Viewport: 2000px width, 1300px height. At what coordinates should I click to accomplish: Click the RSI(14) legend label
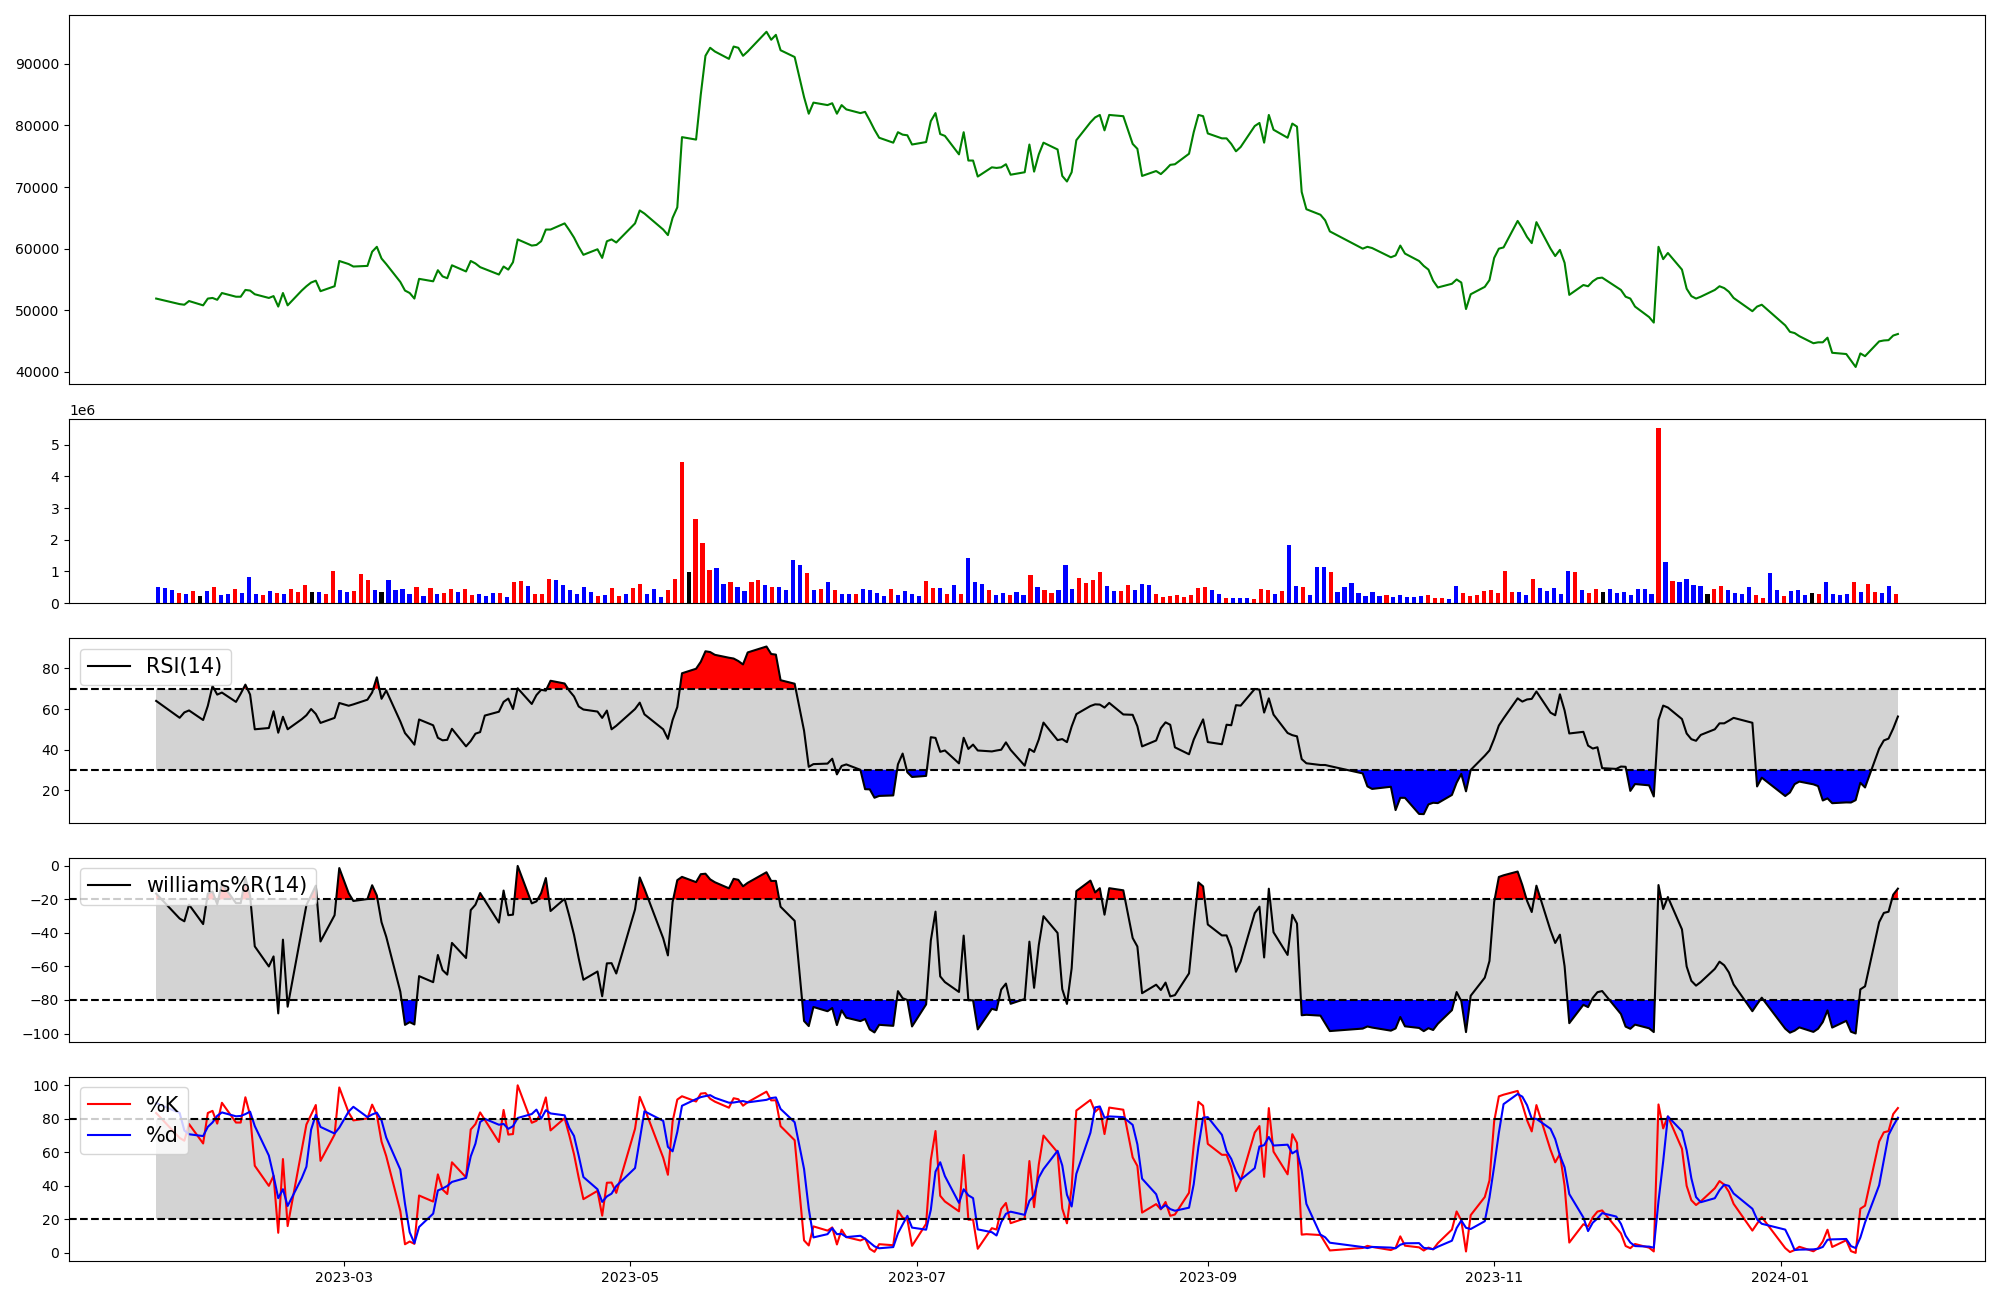pyautogui.click(x=183, y=666)
